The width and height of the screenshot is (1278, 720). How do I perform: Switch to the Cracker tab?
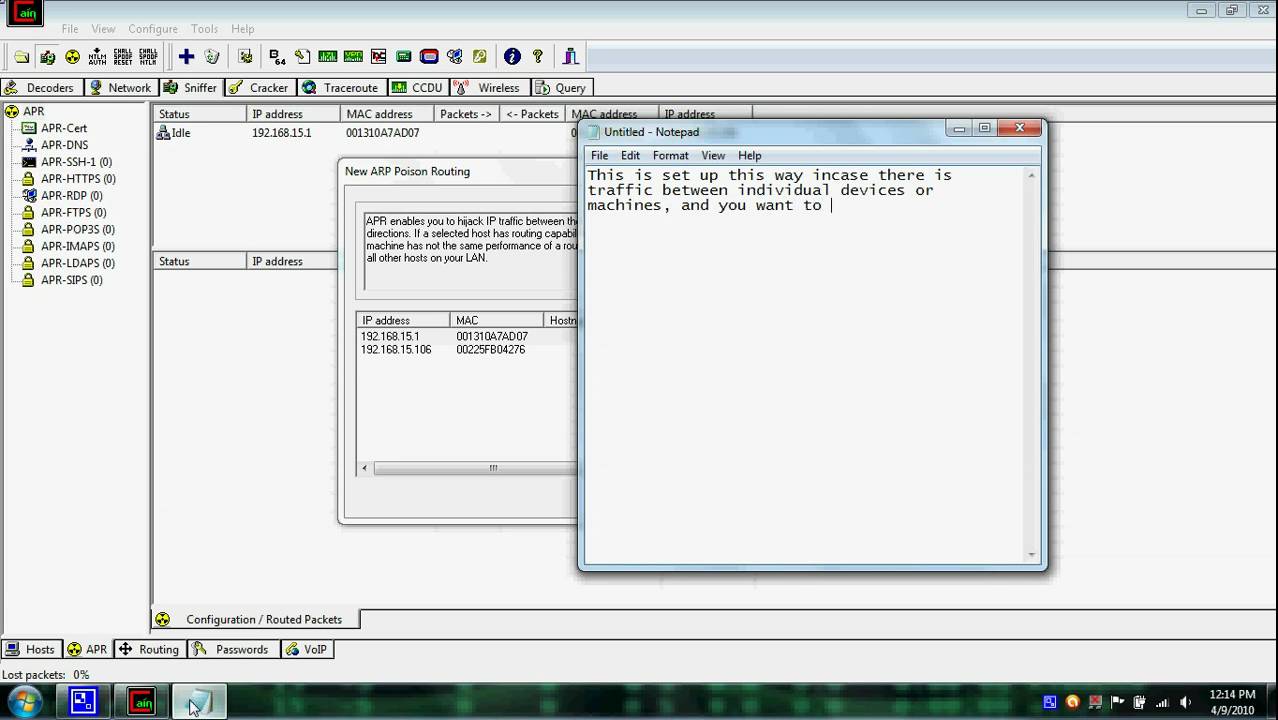pyautogui.click(x=259, y=88)
